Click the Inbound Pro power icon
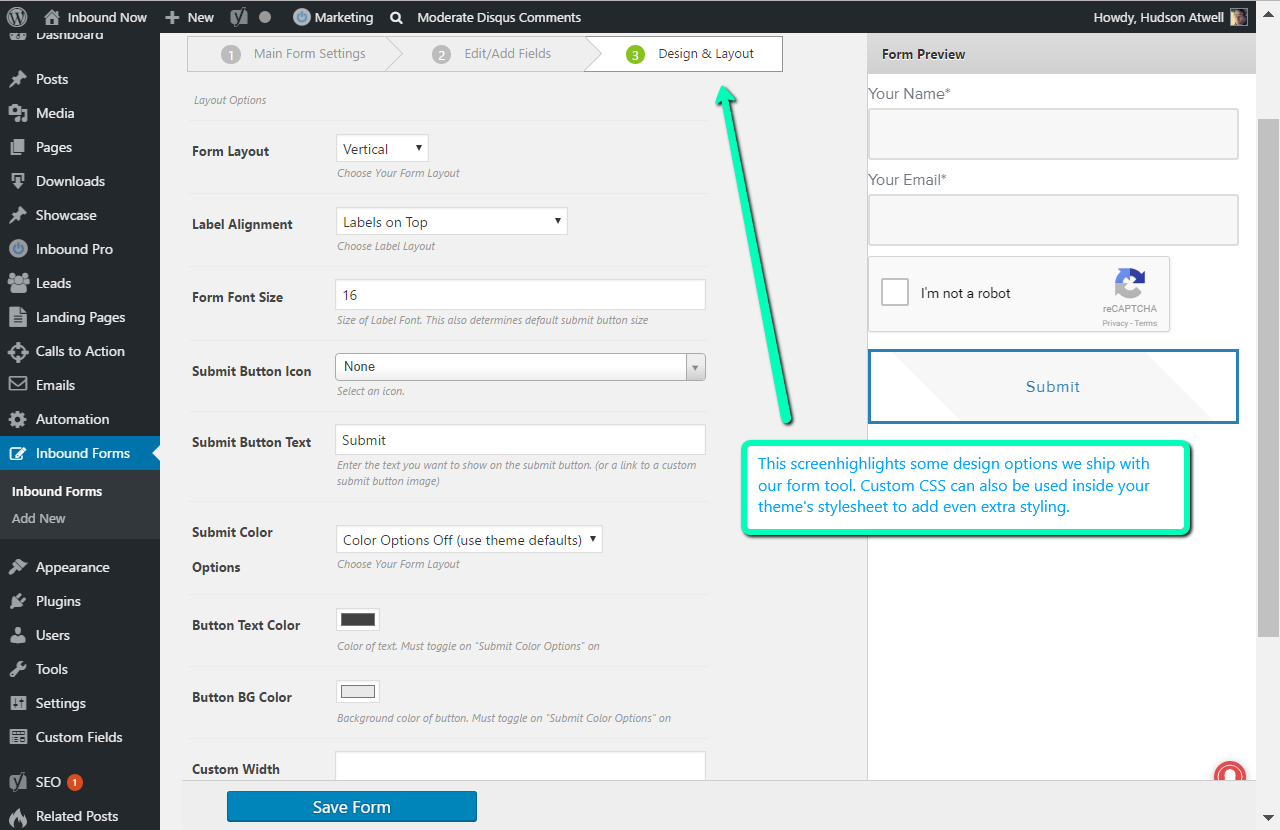Image resolution: width=1280 pixels, height=830 pixels. tap(18, 249)
